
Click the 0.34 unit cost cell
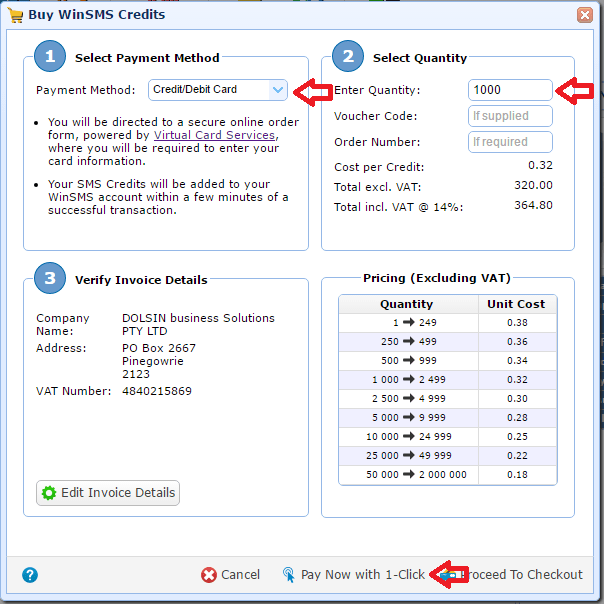point(517,361)
